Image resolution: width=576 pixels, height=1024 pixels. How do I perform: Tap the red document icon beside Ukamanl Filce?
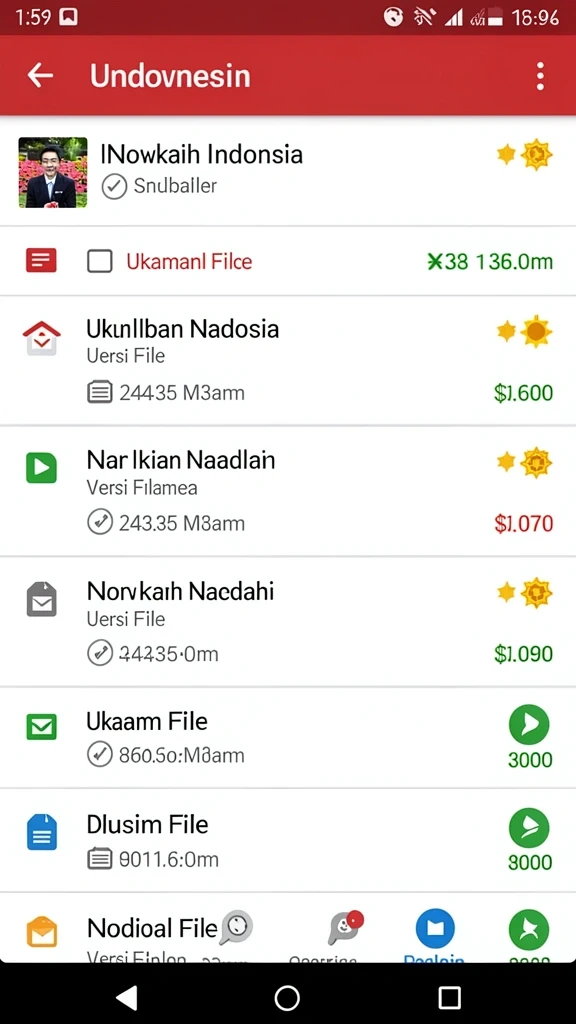(x=41, y=261)
